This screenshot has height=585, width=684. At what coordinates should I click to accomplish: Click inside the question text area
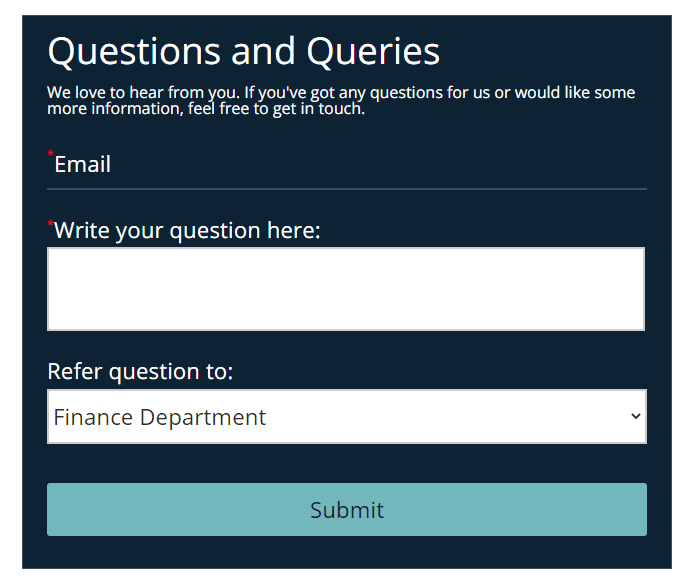(346, 289)
